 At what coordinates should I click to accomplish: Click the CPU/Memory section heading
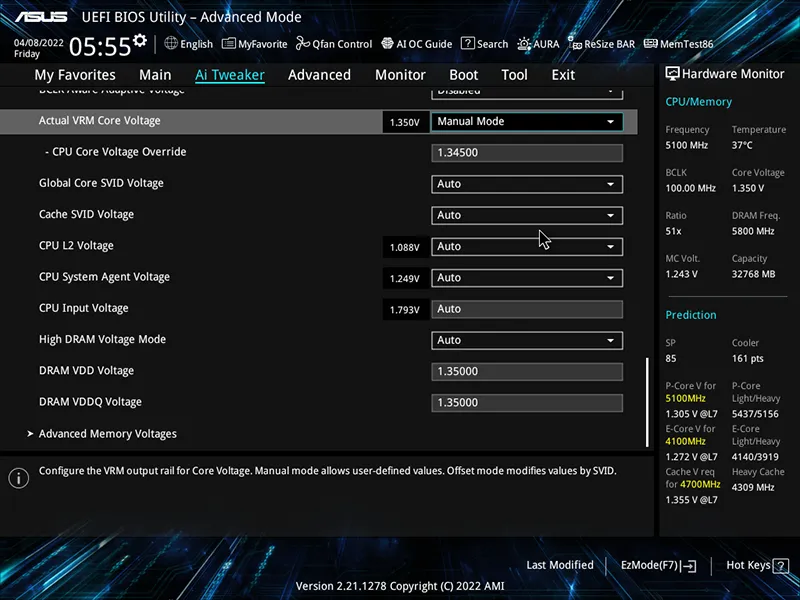pyautogui.click(x=698, y=102)
